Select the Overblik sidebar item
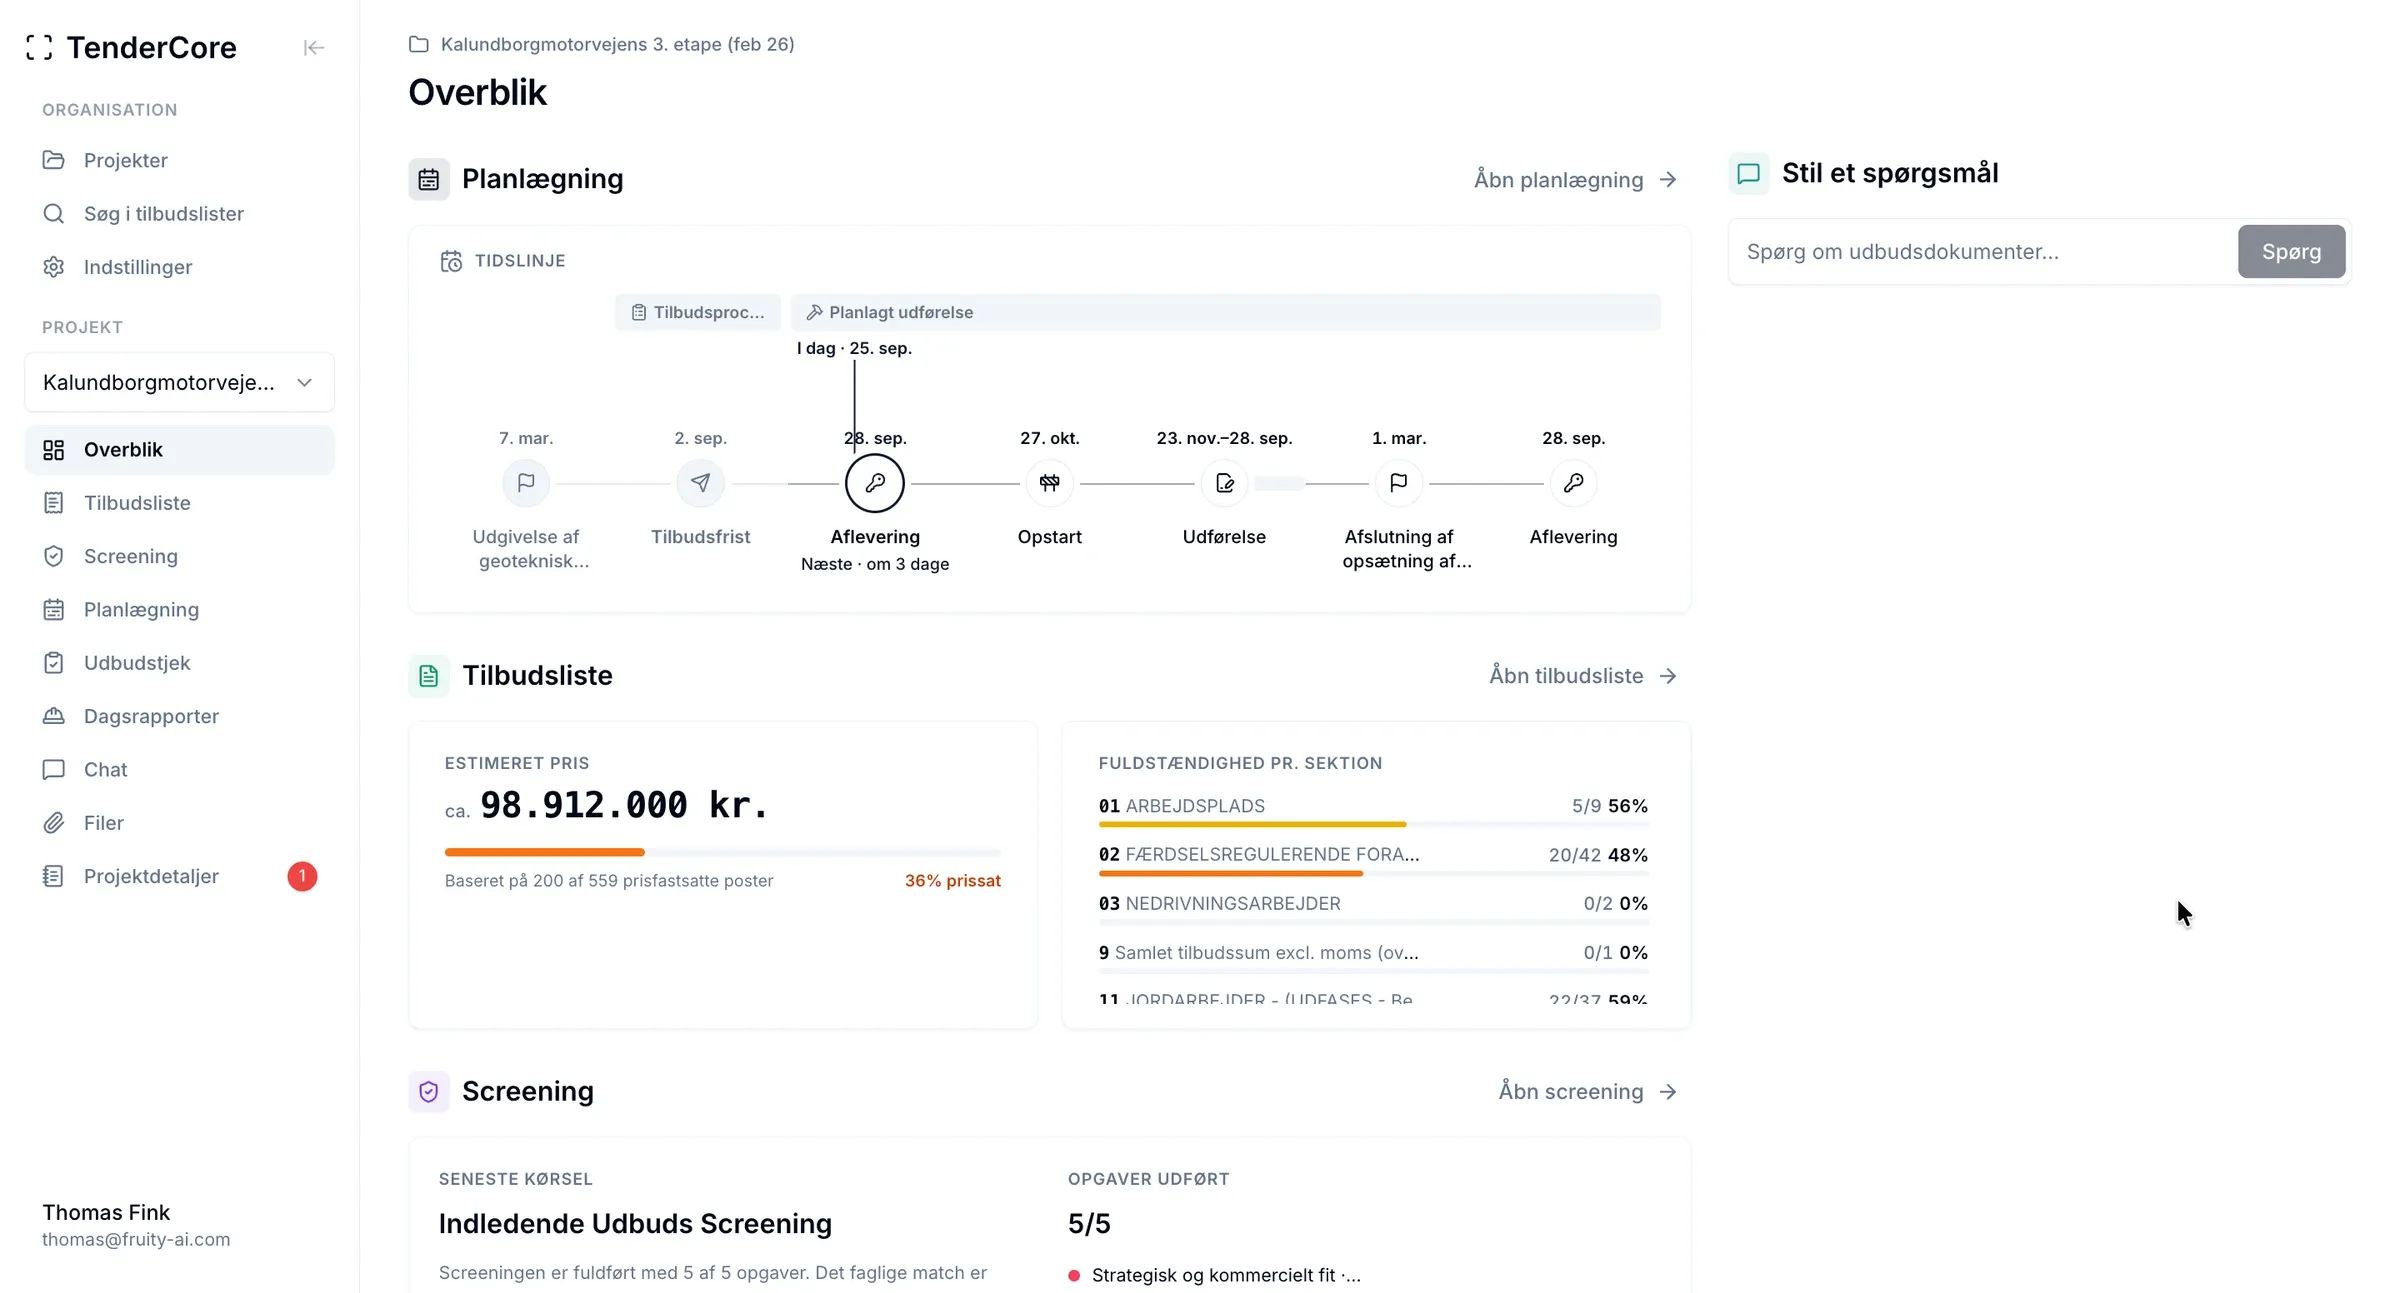 (180, 450)
